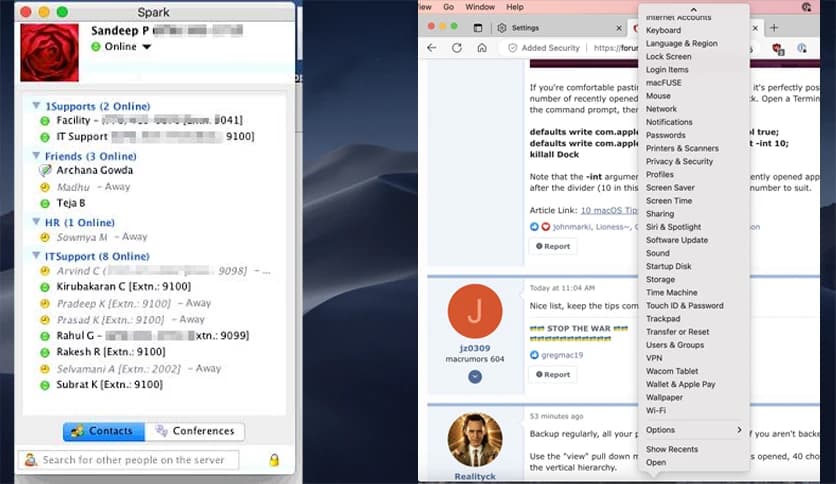Switch to the Conferences tab in Spark
Viewport: 836px width, 484px height.
(195, 431)
